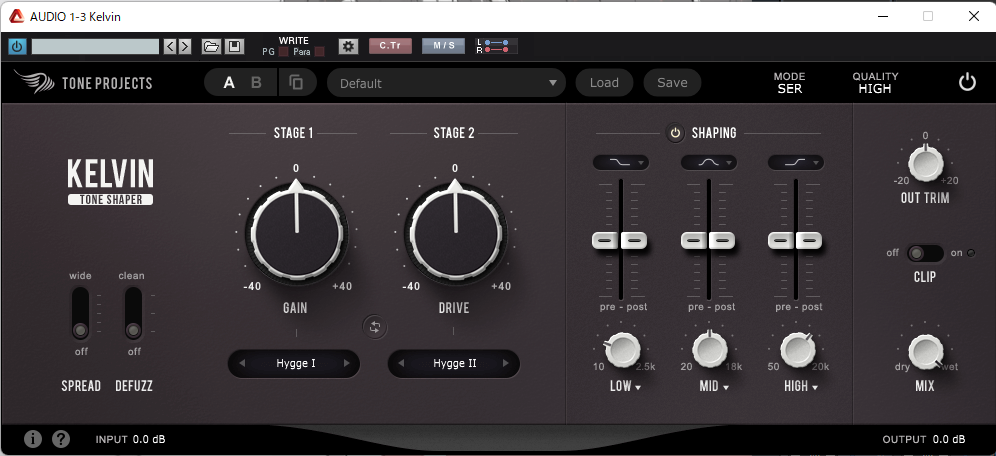Click the MID frequency knob
This screenshot has height=456, width=996.
[x=709, y=349]
